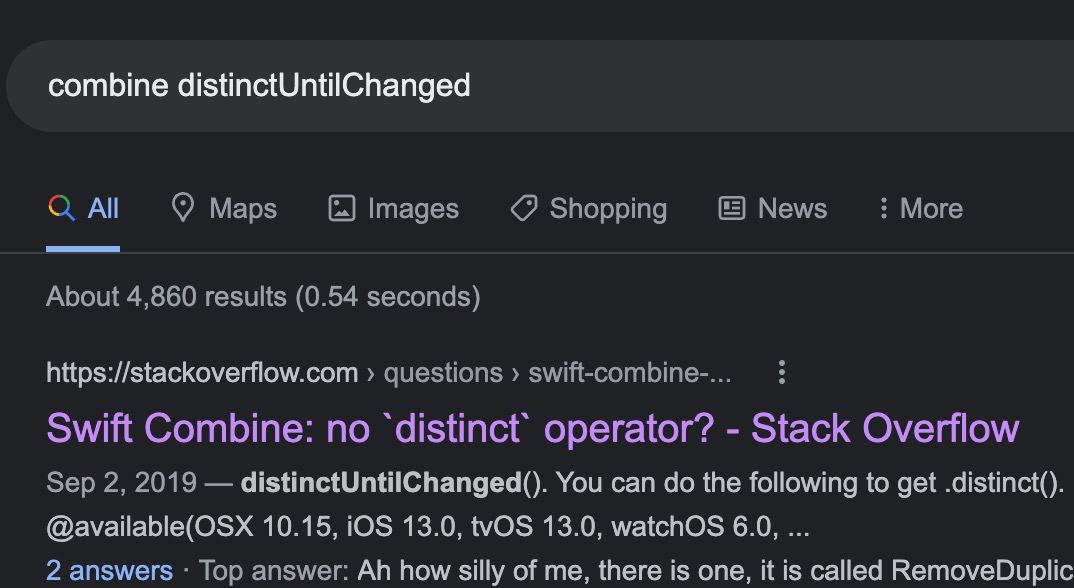Click the vertical dots icon beside More
This screenshot has width=1074, height=588.
coord(884,208)
